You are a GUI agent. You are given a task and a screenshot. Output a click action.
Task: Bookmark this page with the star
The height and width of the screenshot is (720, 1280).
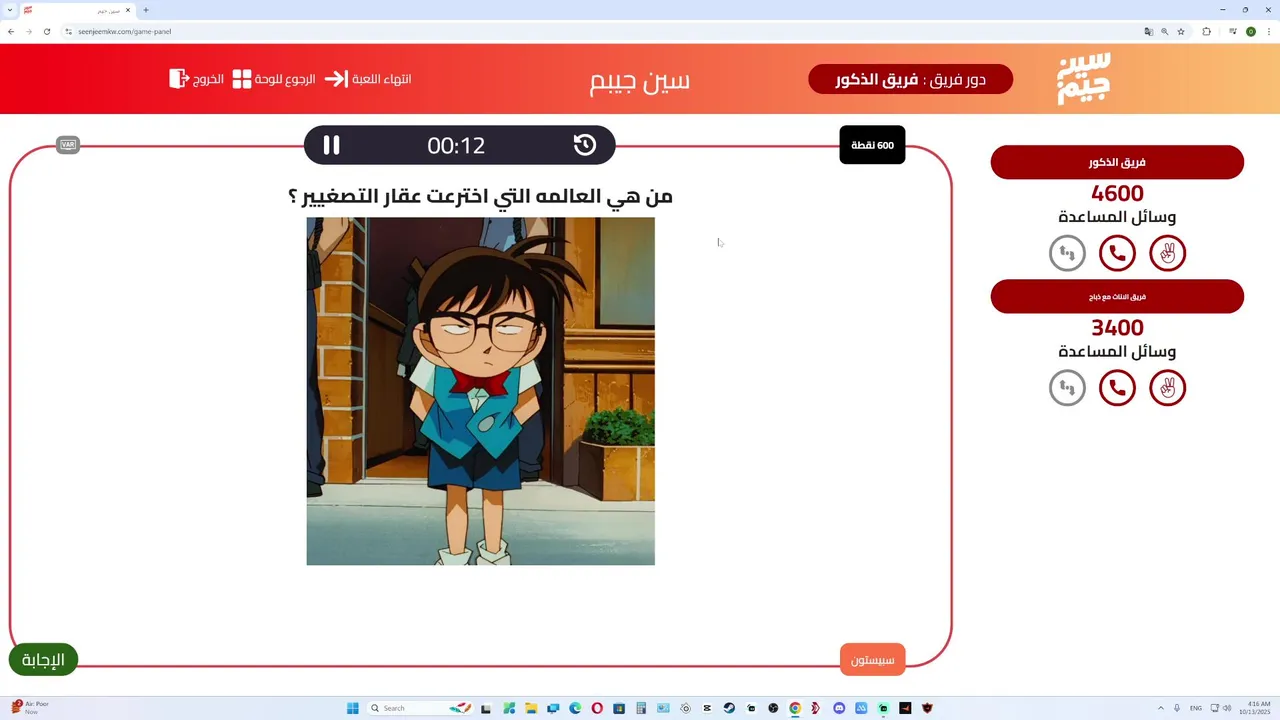coord(1181,31)
